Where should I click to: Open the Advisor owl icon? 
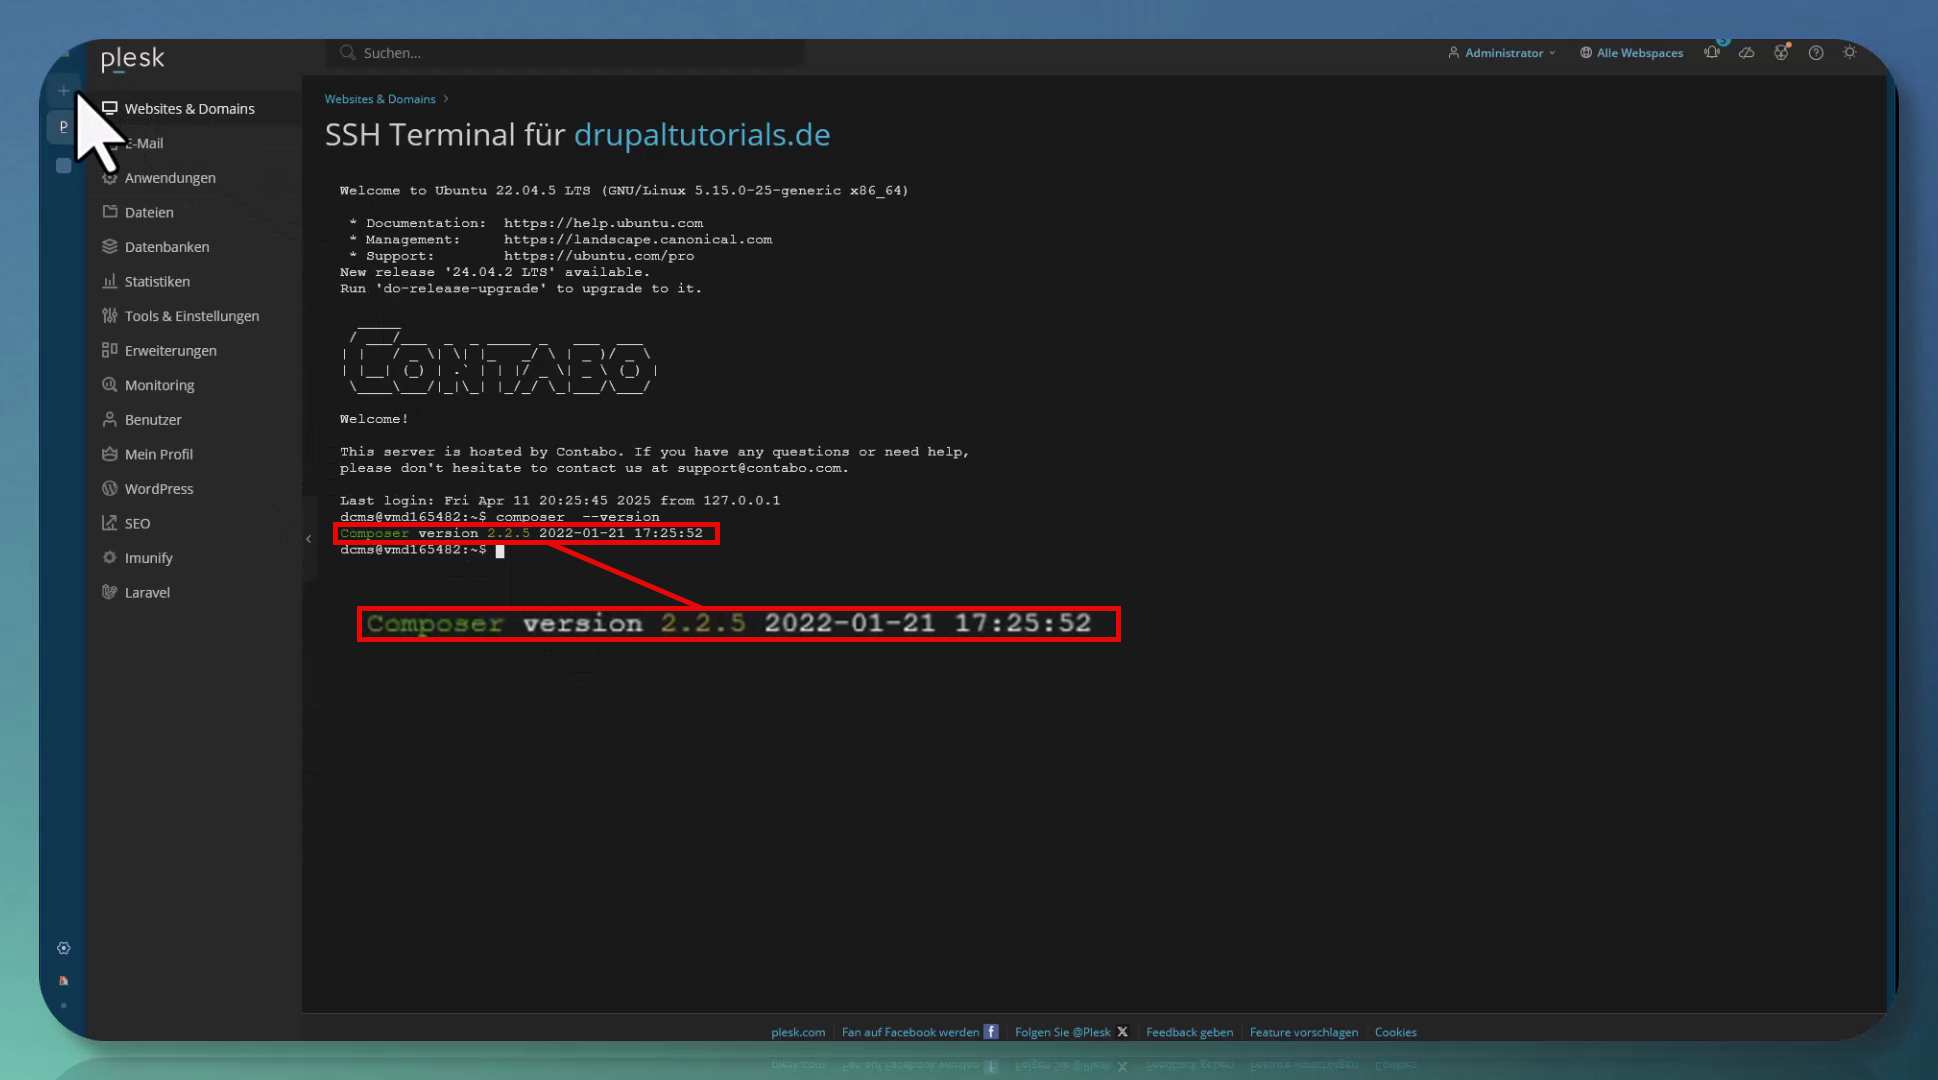(1781, 53)
